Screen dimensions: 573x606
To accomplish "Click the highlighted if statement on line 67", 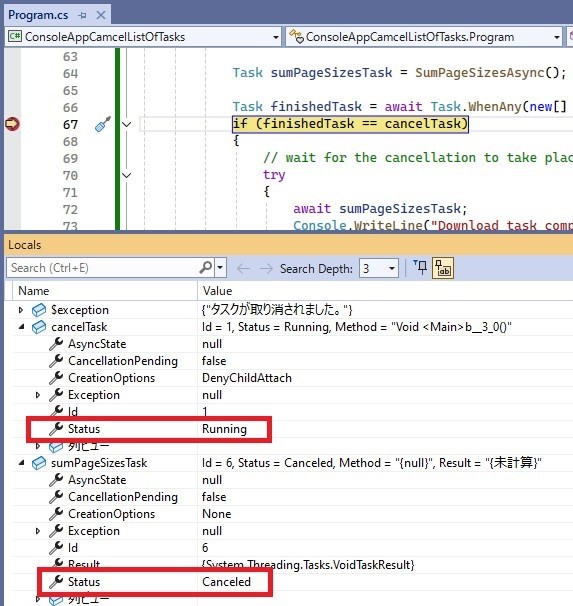I will click(x=350, y=124).
